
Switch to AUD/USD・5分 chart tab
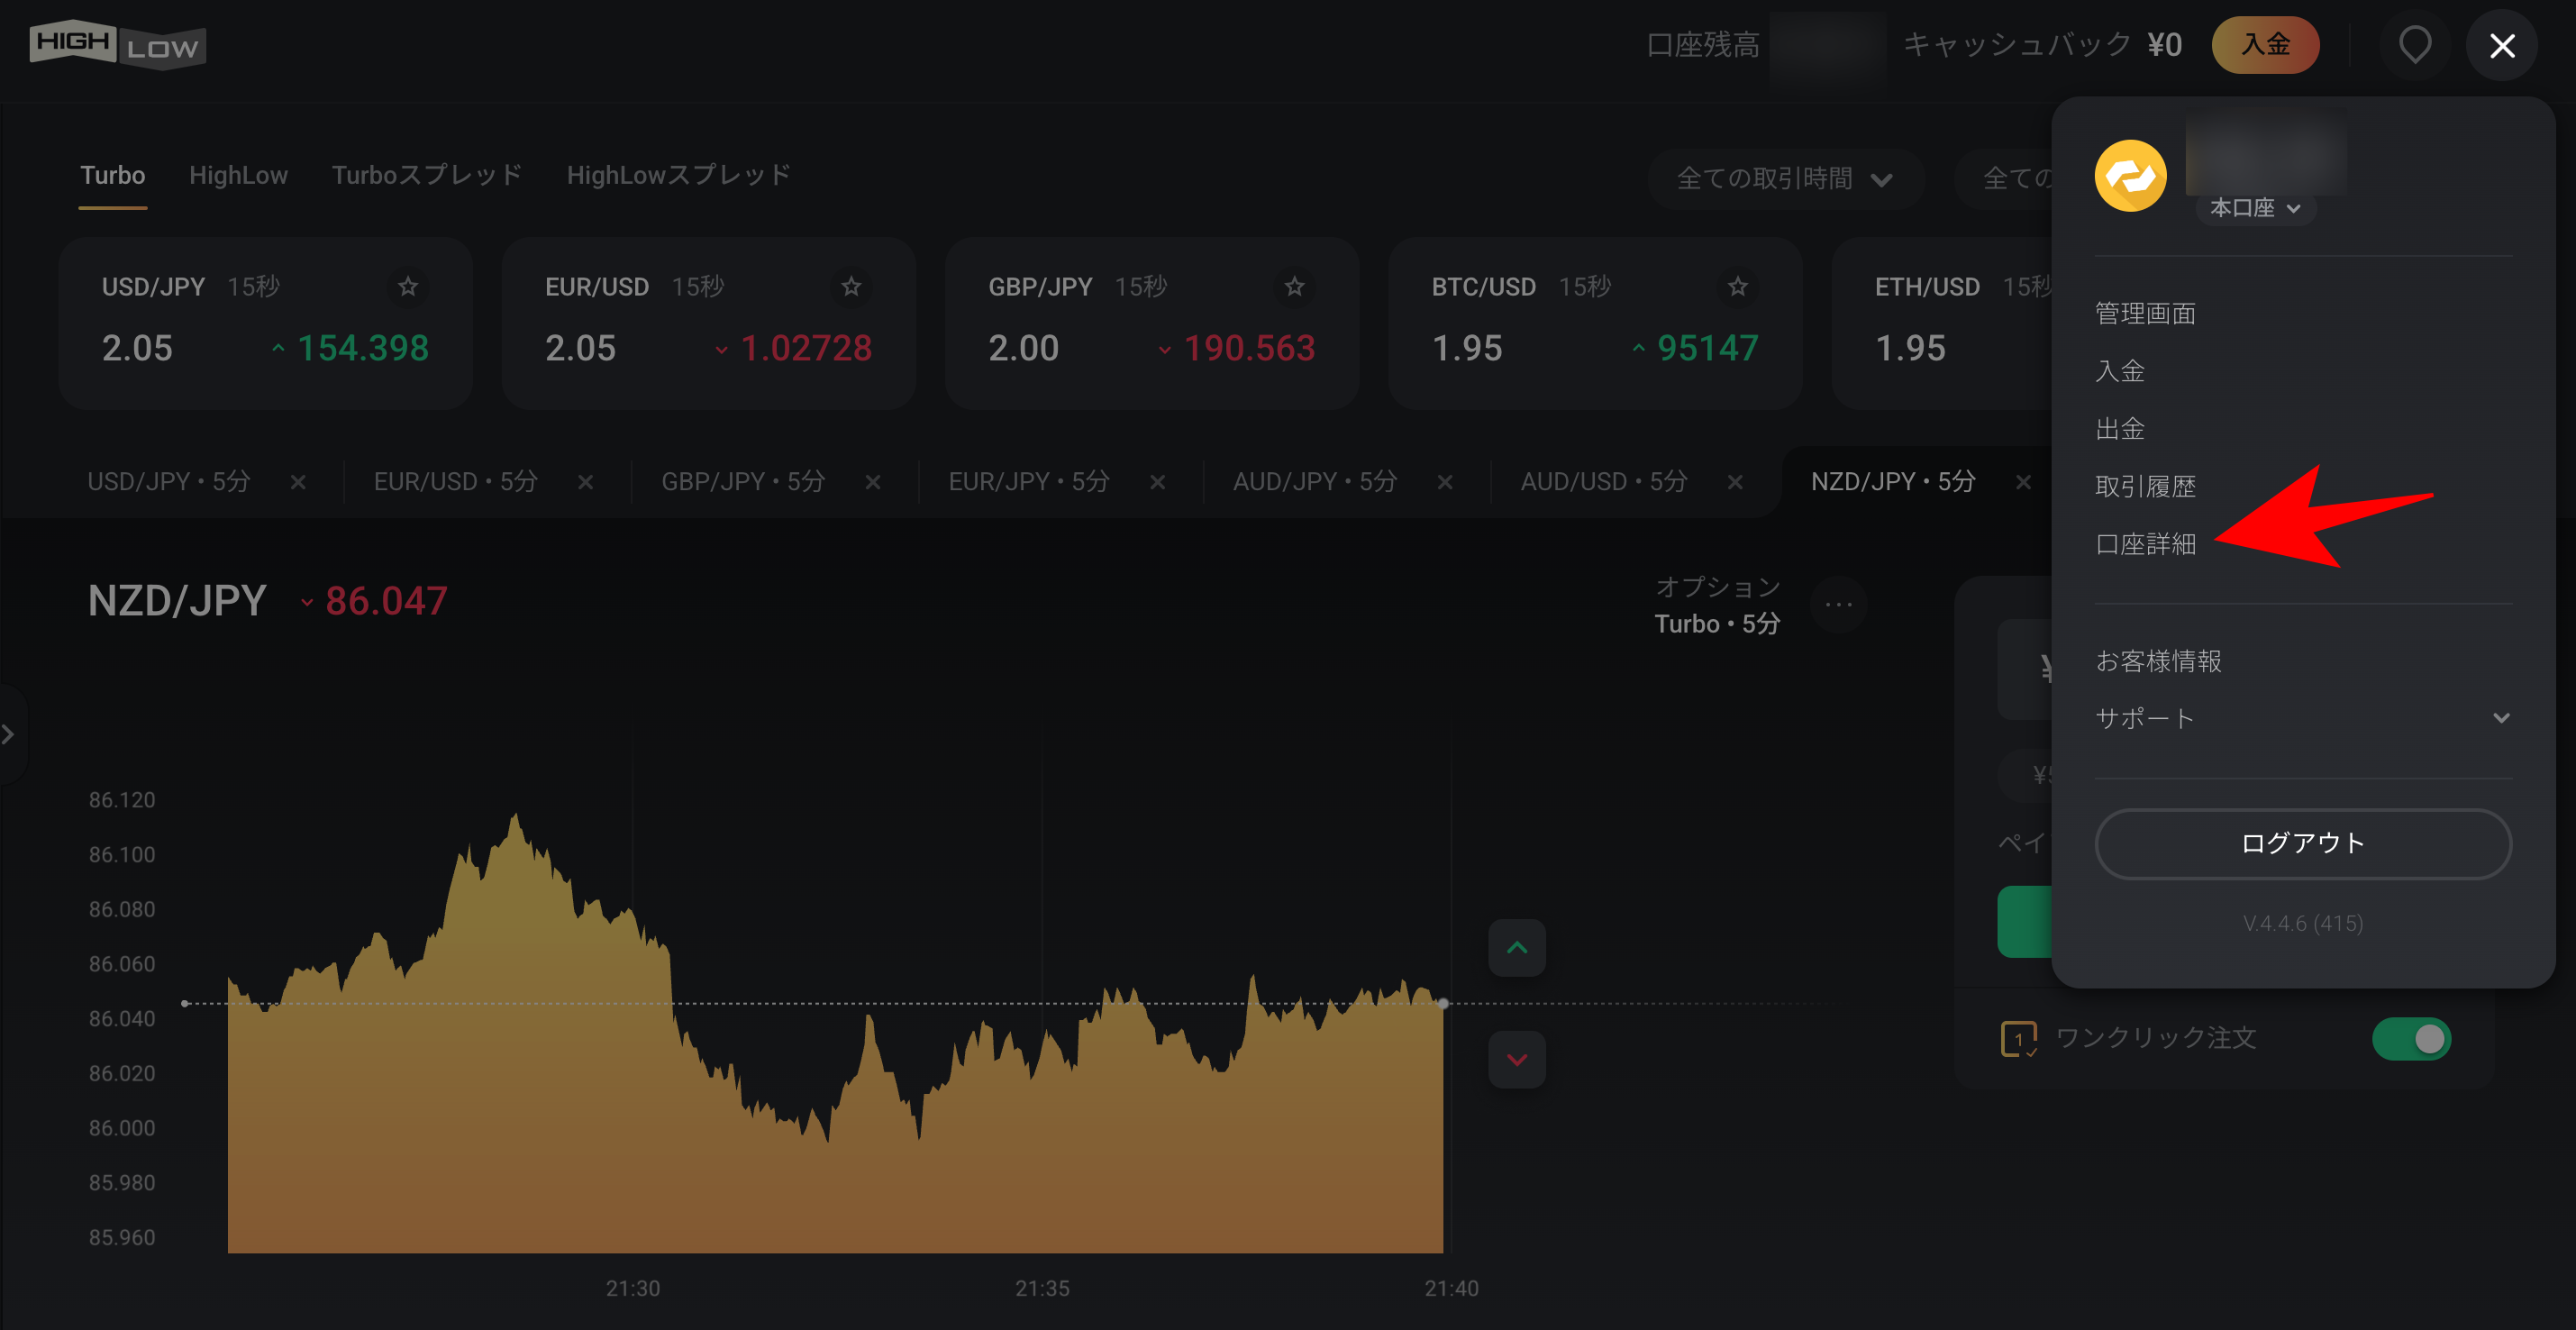click(1604, 482)
